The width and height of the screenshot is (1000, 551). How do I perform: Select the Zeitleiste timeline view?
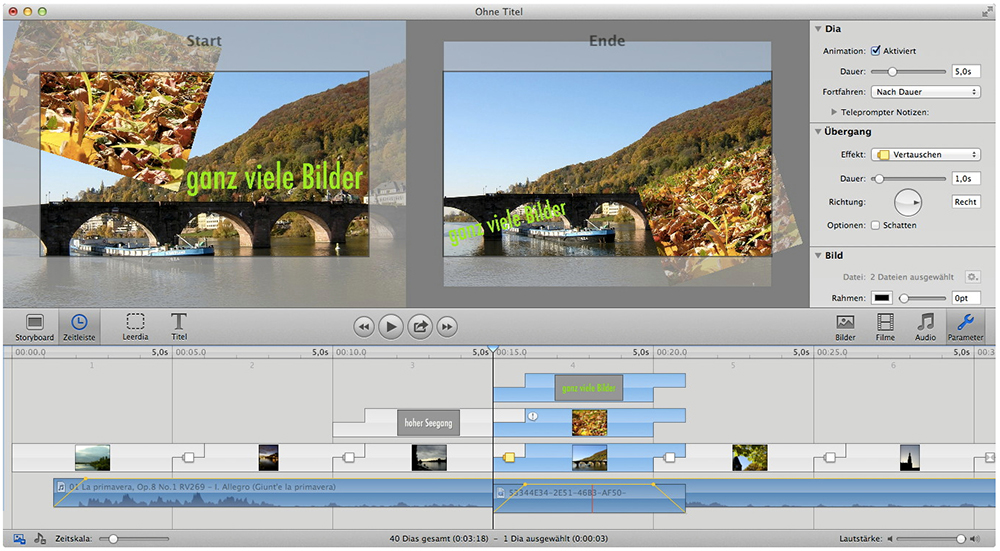tap(79, 326)
